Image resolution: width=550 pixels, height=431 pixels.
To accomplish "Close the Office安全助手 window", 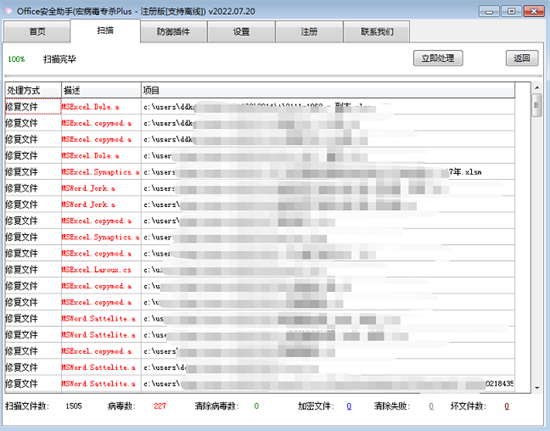I will pyautogui.click(x=534, y=11).
